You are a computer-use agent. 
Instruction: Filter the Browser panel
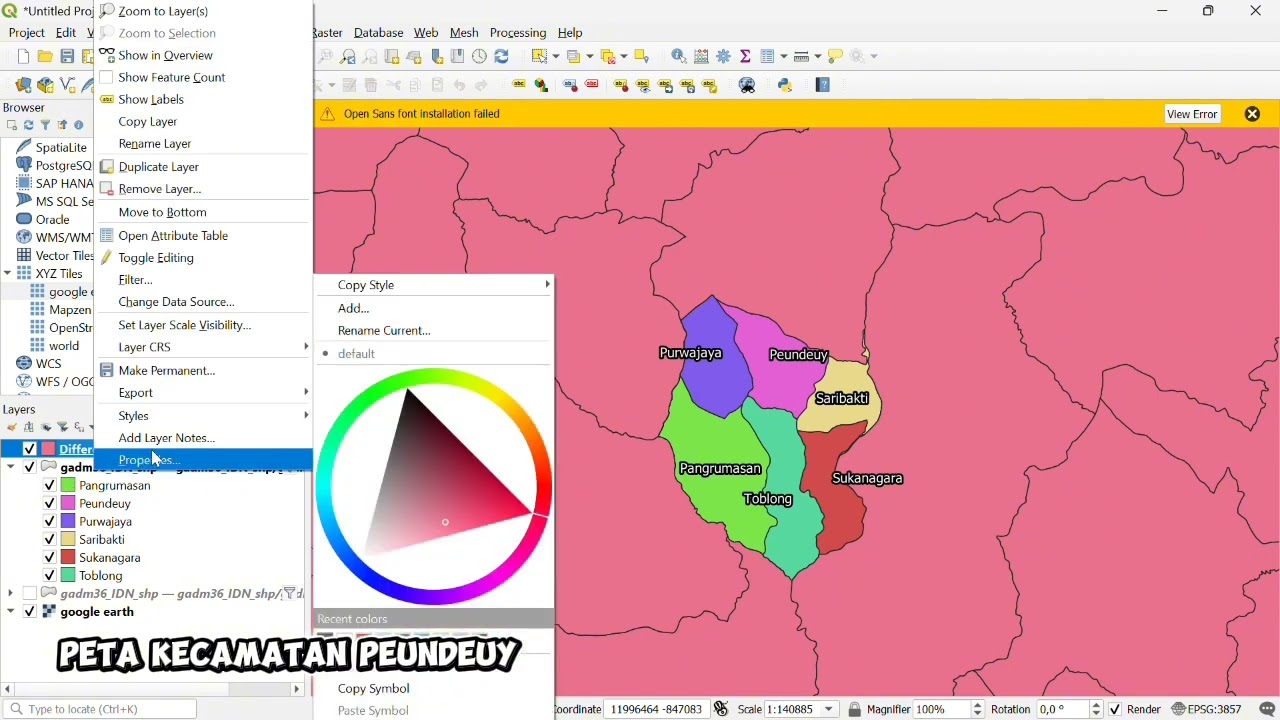(x=45, y=126)
